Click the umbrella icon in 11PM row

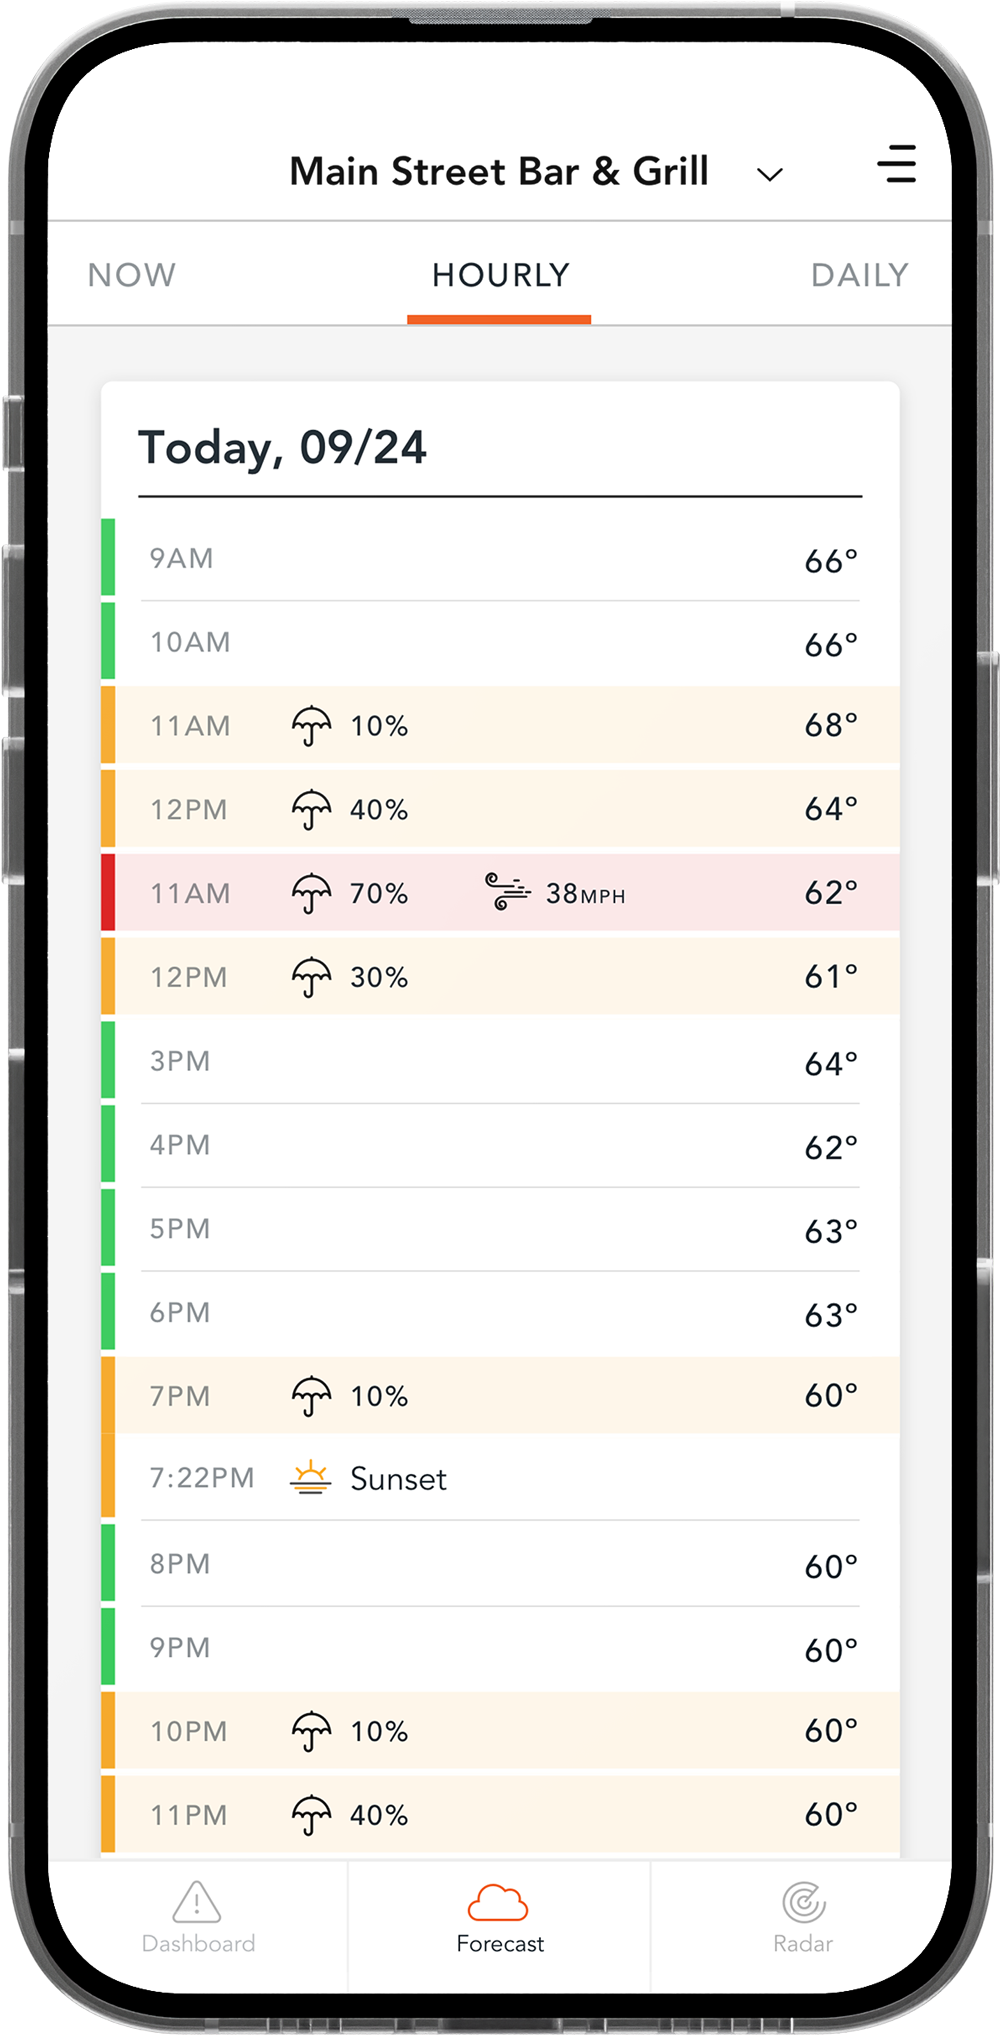pos(311,1815)
